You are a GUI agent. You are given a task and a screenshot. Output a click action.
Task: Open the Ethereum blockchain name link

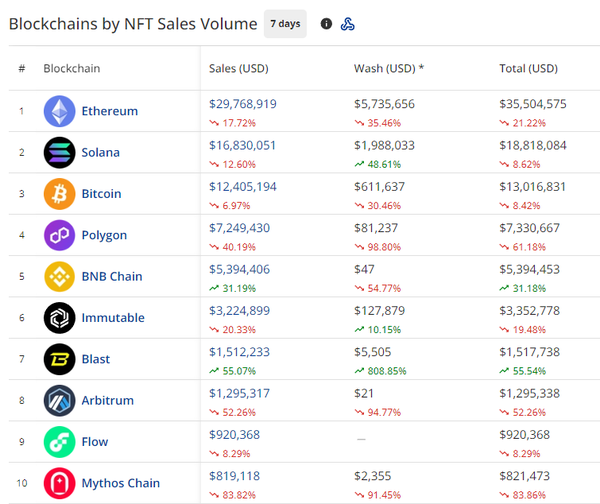coord(110,111)
